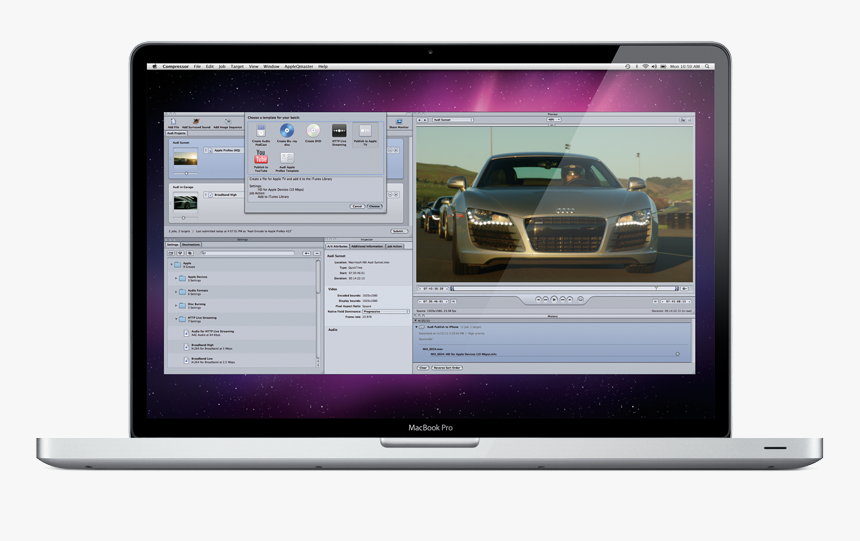The height and width of the screenshot is (541, 860).
Task: Select the Publish to YouTube template
Action: tap(261, 158)
